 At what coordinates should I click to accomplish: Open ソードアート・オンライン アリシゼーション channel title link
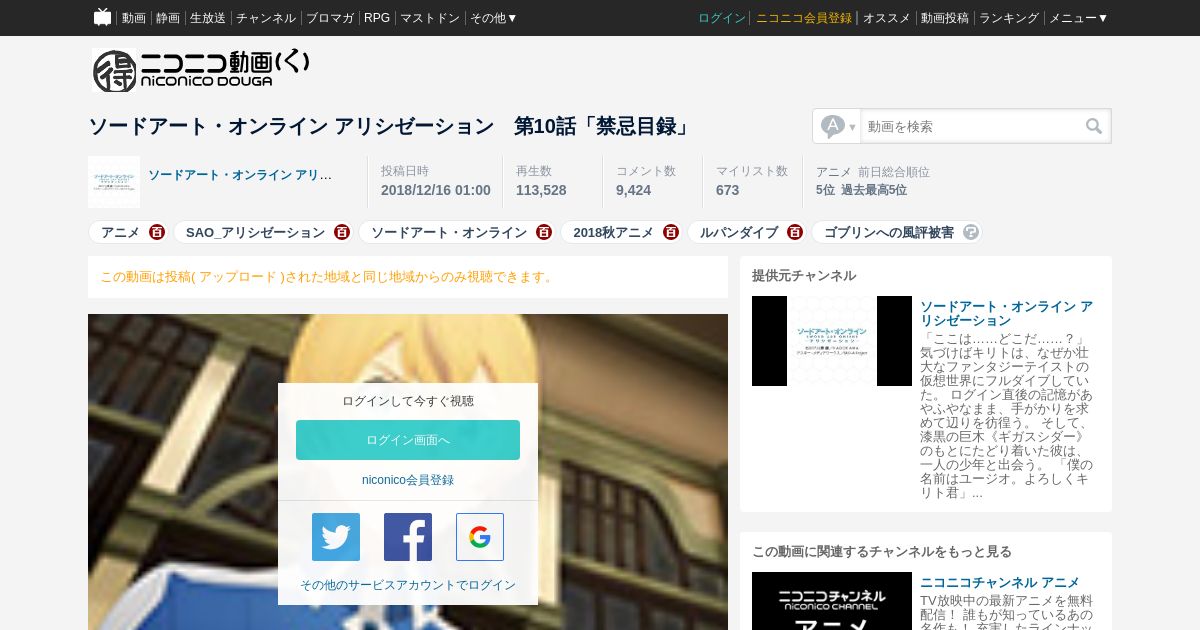click(1006, 313)
